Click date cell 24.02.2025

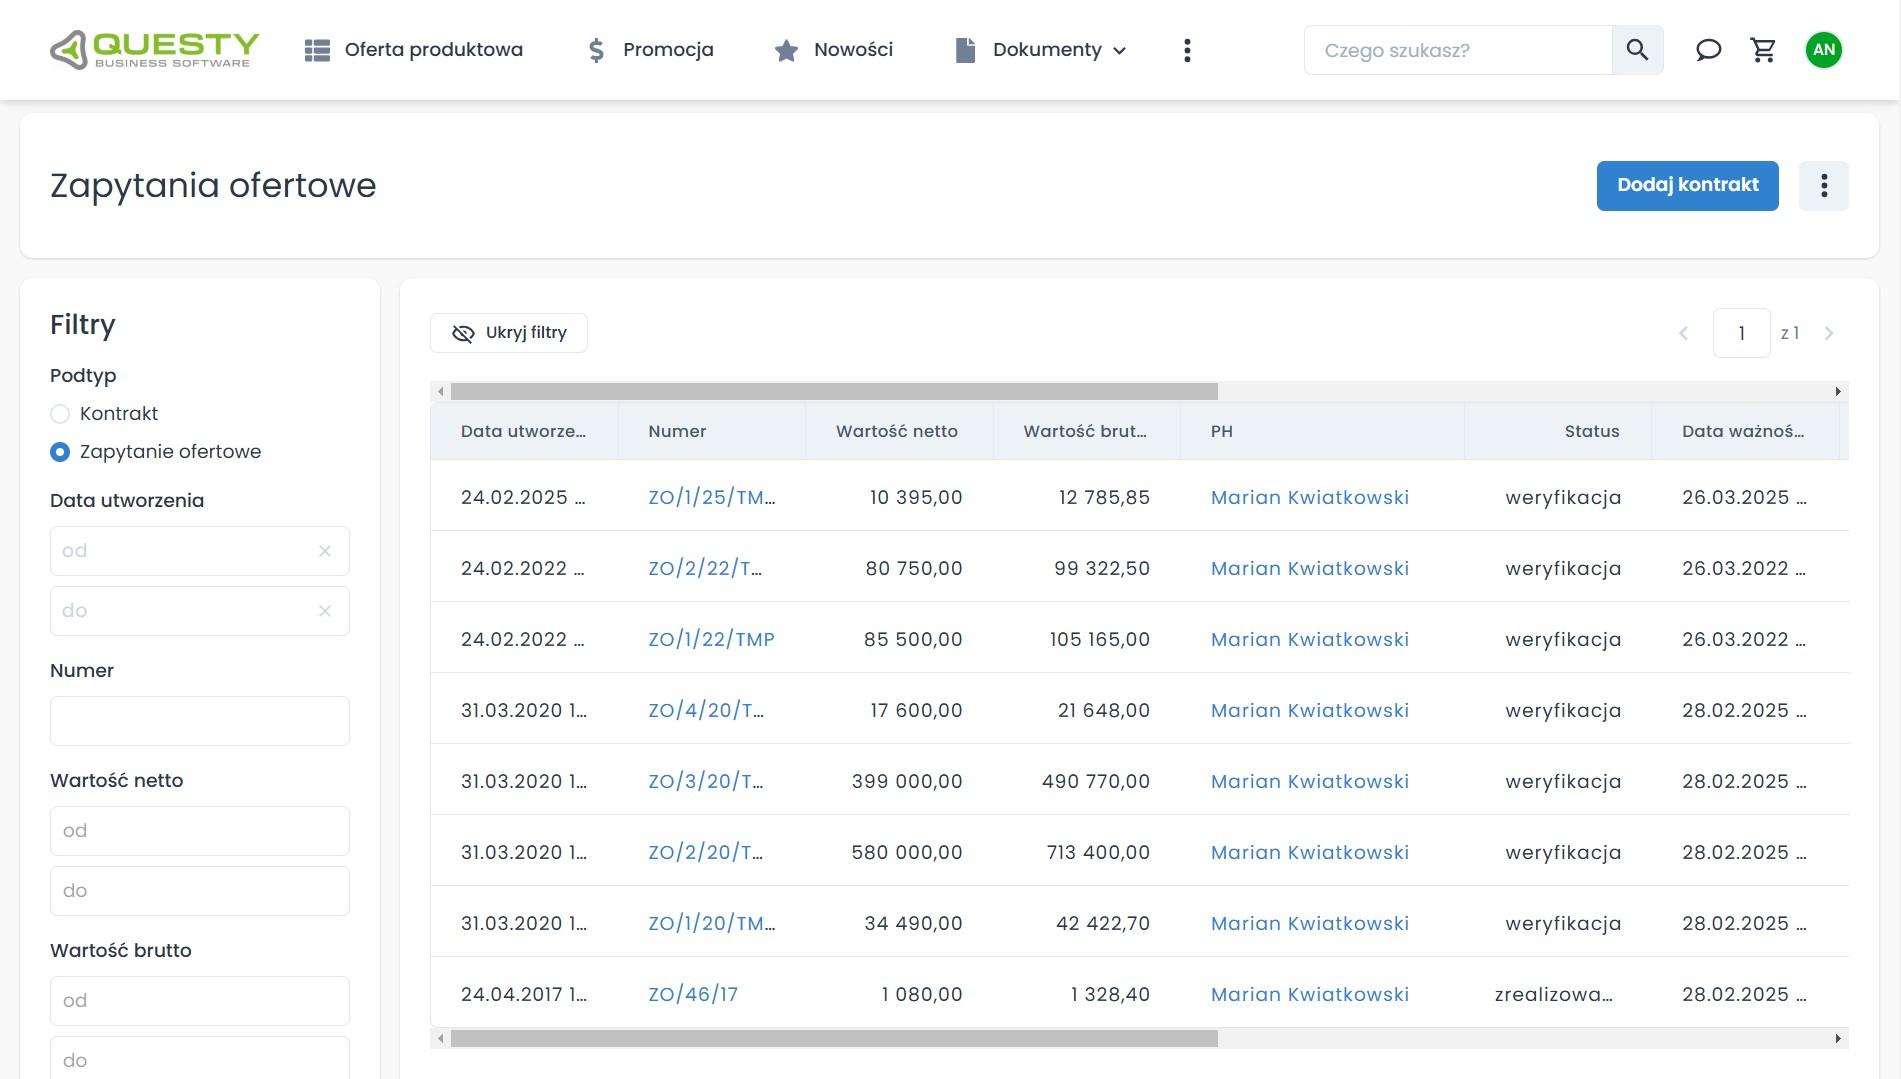pyautogui.click(x=523, y=497)
